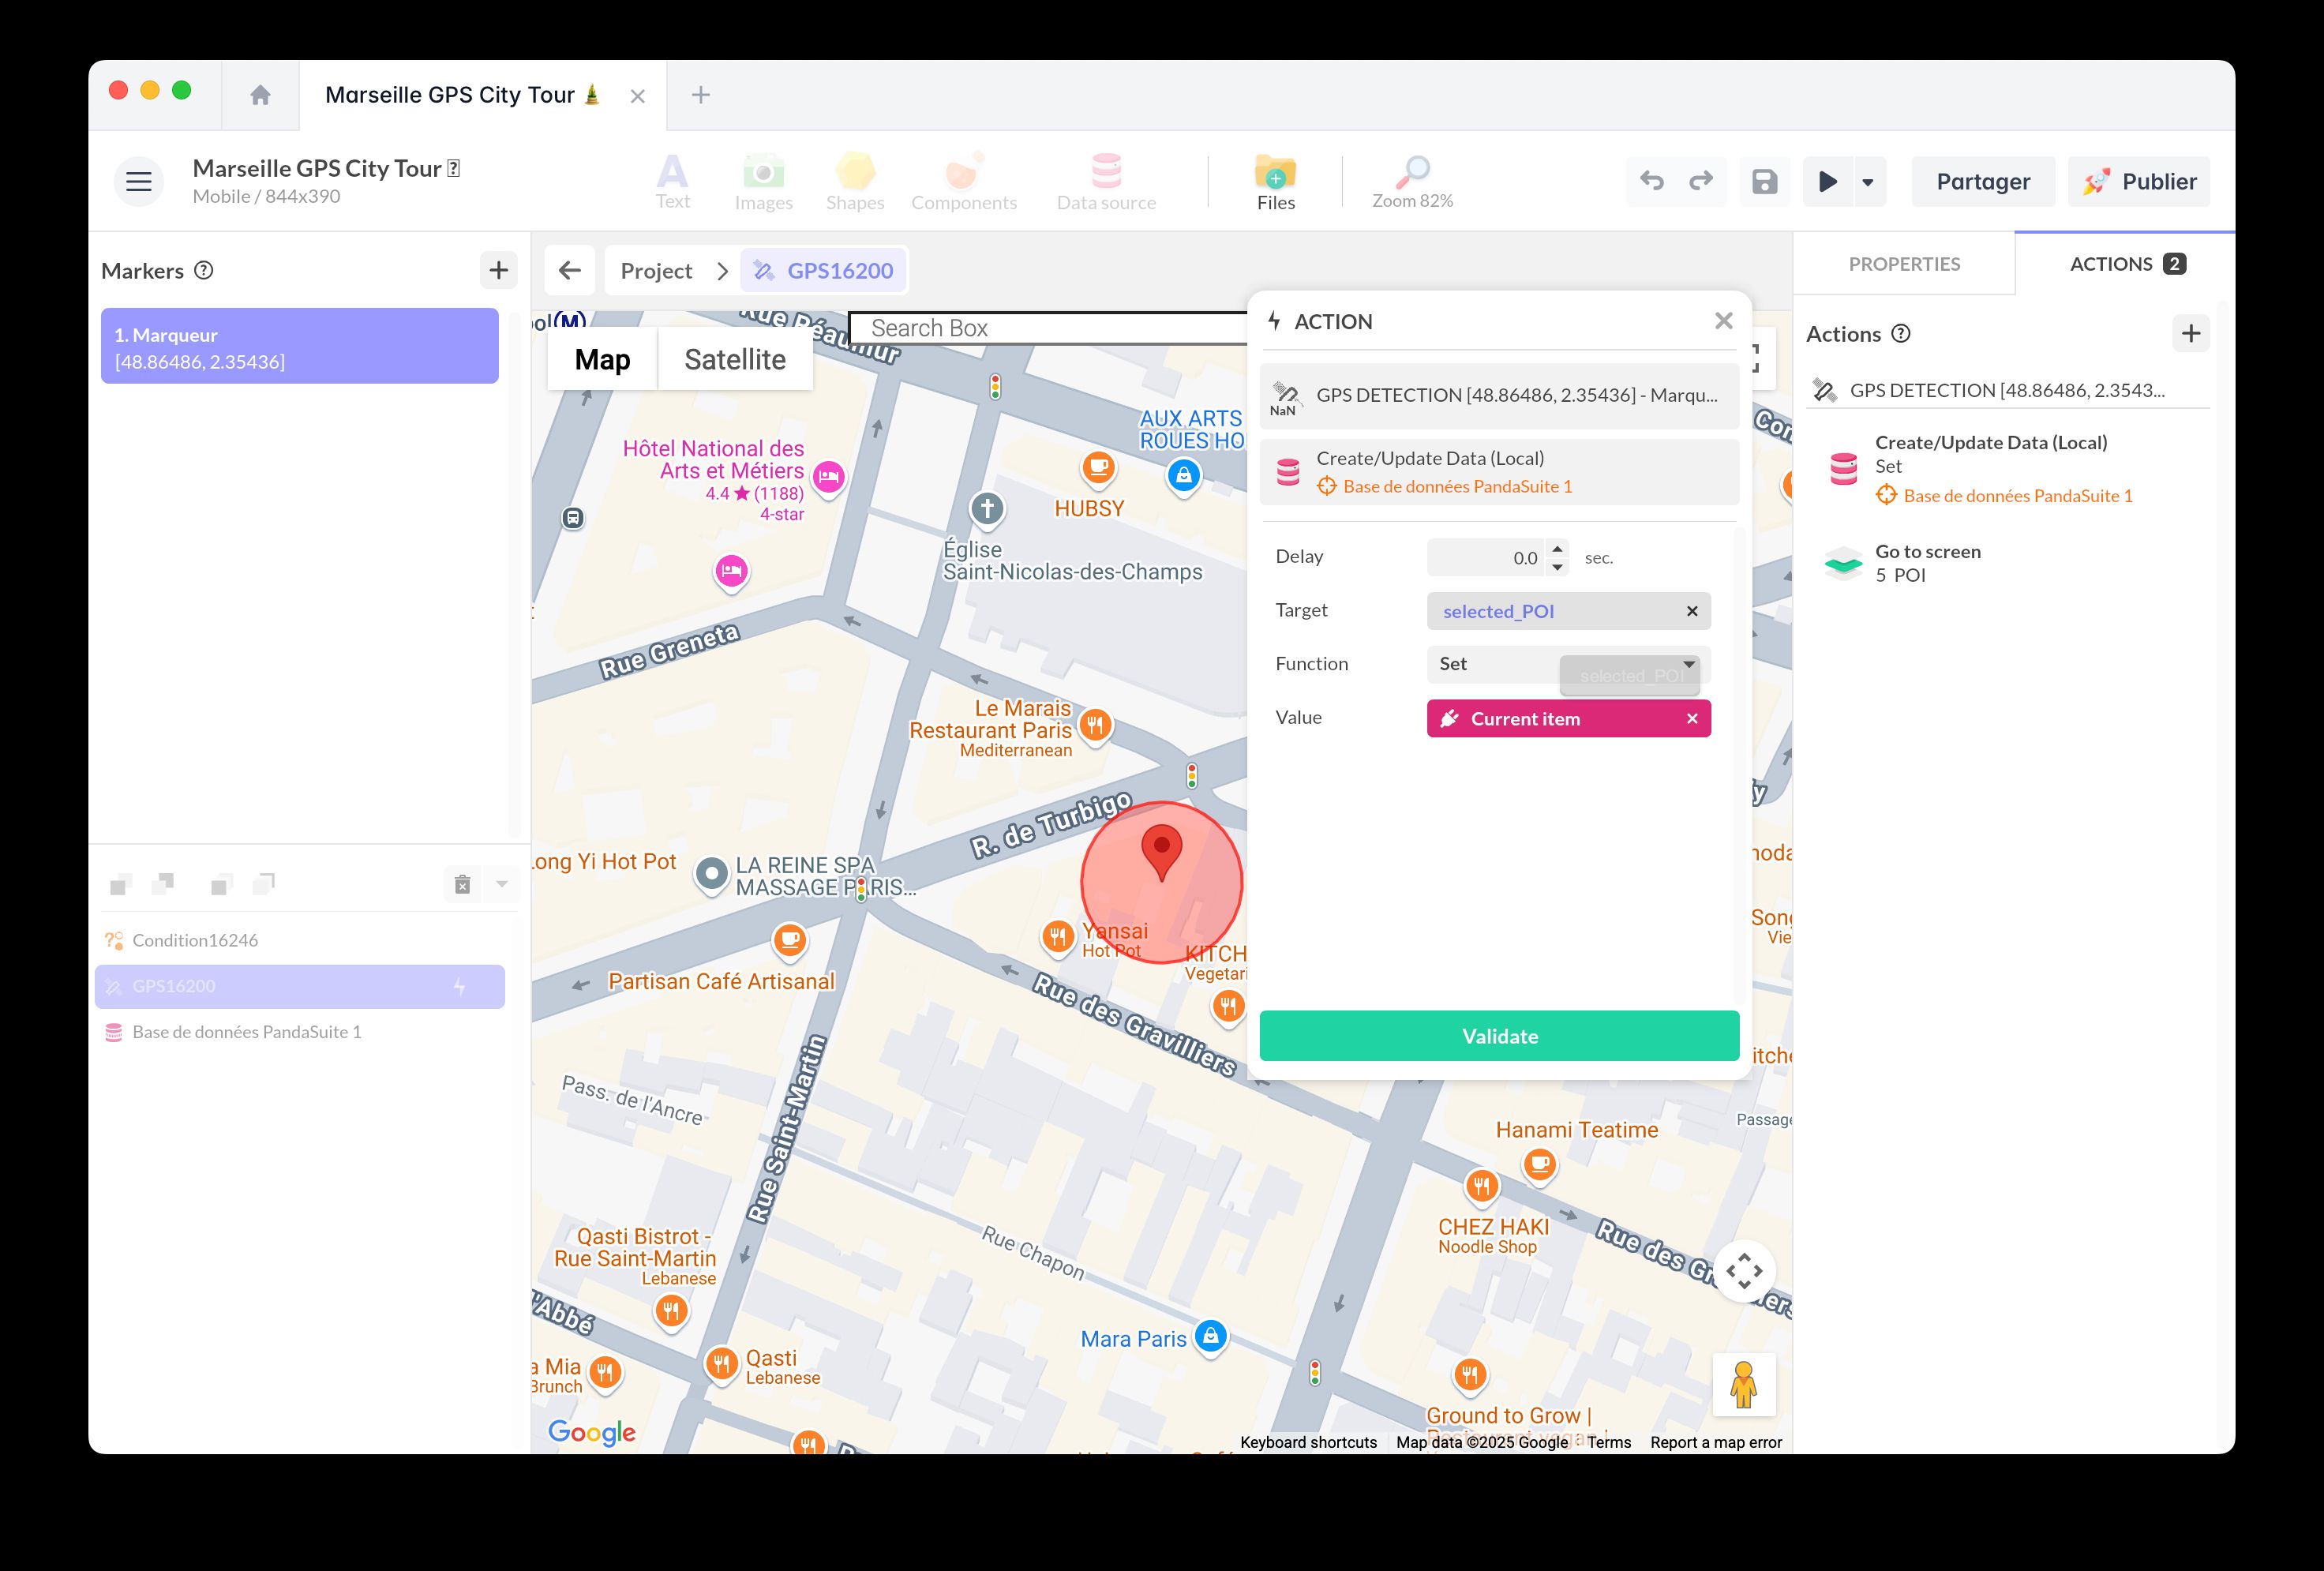
Task: Open the hamburger menu next to project title
Action: click(138, 181)
